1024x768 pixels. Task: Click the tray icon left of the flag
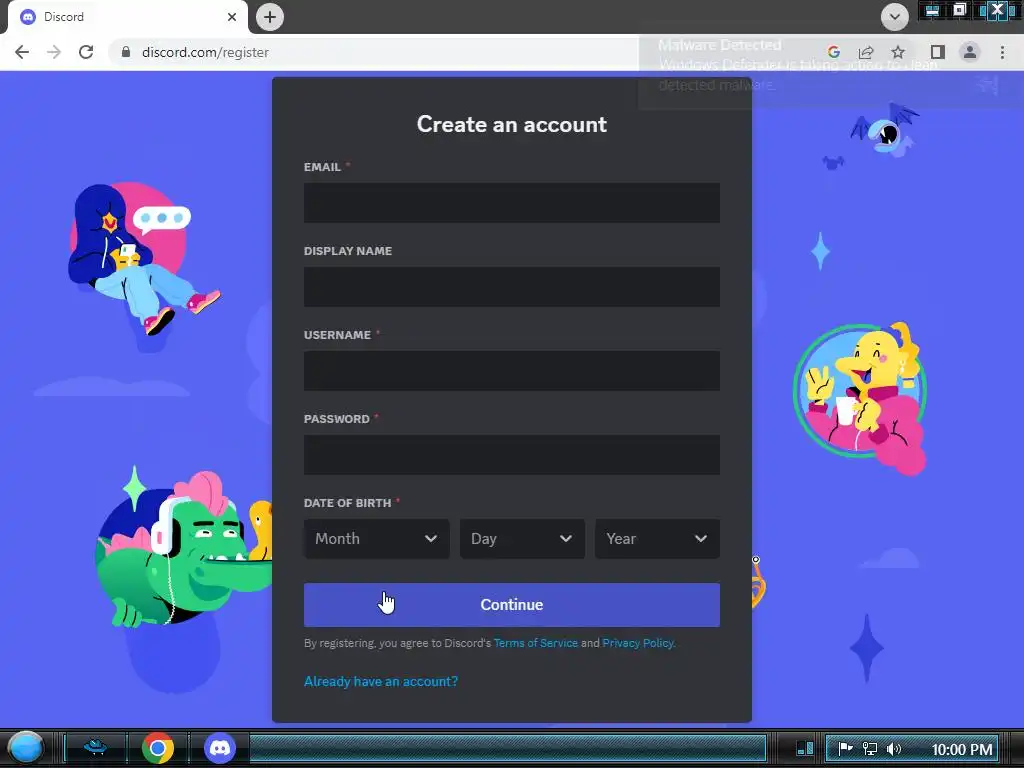[805, 748]
